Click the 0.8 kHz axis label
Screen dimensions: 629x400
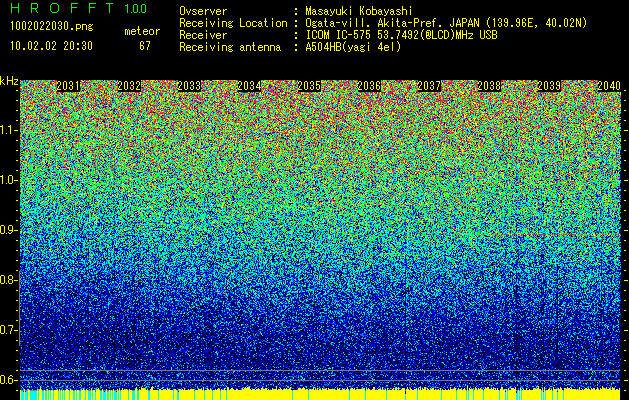[8, 280]
